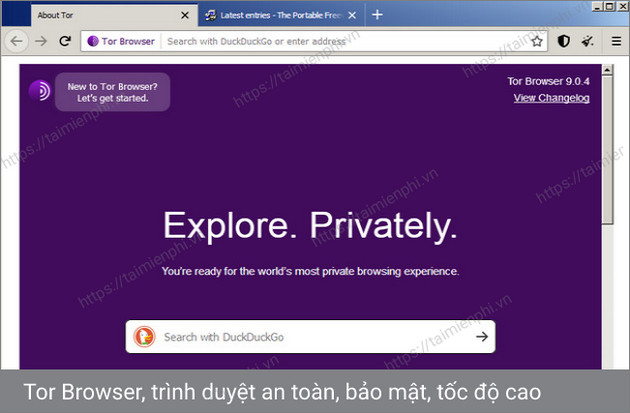The height and width of the screenshot is (413, 630).
Task: Click the New Identity broom icon
Action: pos(587,41)
